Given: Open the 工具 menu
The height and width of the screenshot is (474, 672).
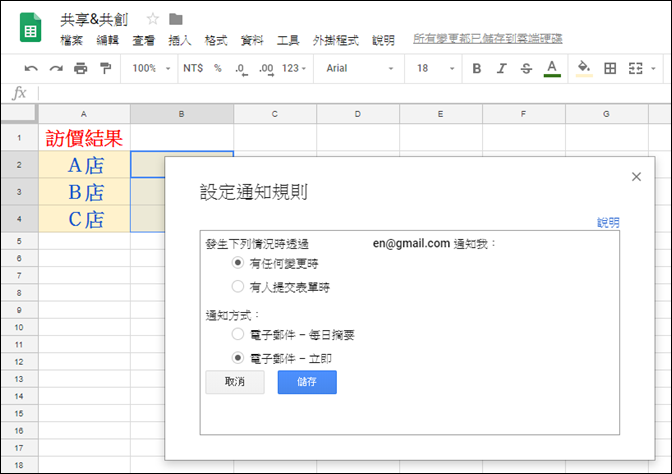Looking at the screenshot, I should 288,40.
